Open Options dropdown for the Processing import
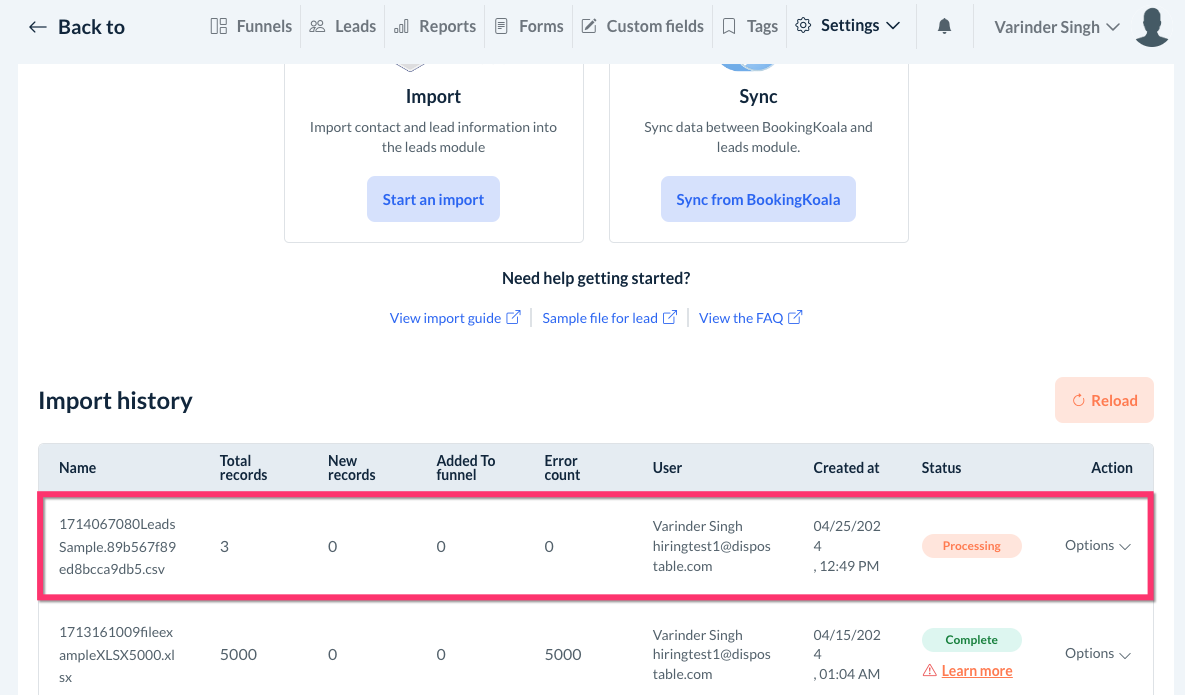The image size is (1185, 695). (x=1097, y=546)
